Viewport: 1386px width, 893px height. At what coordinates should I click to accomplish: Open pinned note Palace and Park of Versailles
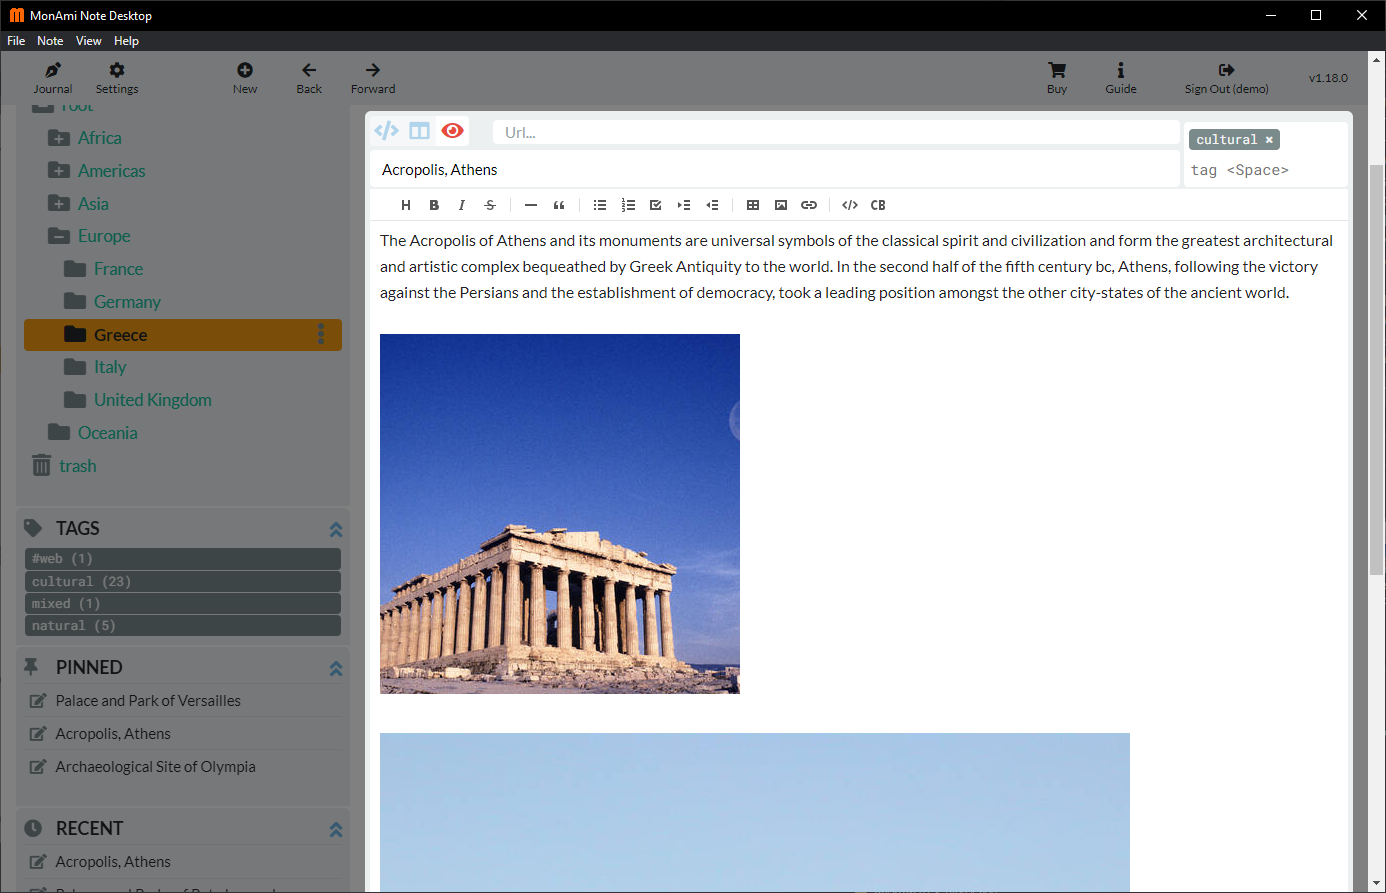[148, 701]
